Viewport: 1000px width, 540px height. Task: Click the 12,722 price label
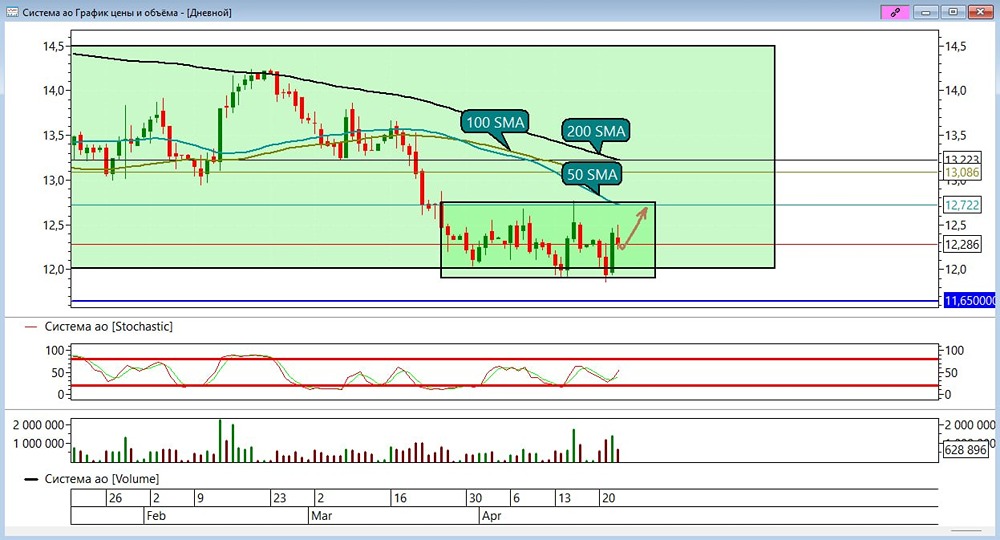[x=961, y=205]
